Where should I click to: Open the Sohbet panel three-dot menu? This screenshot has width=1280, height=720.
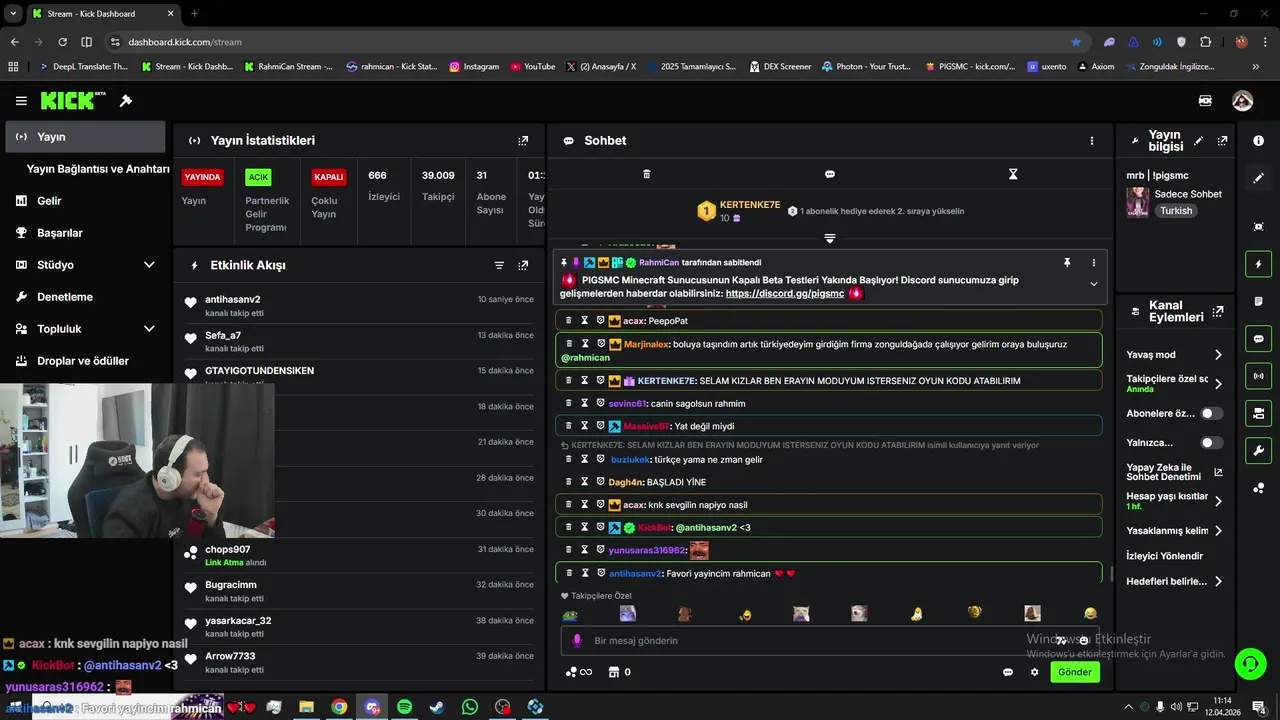1092,141
